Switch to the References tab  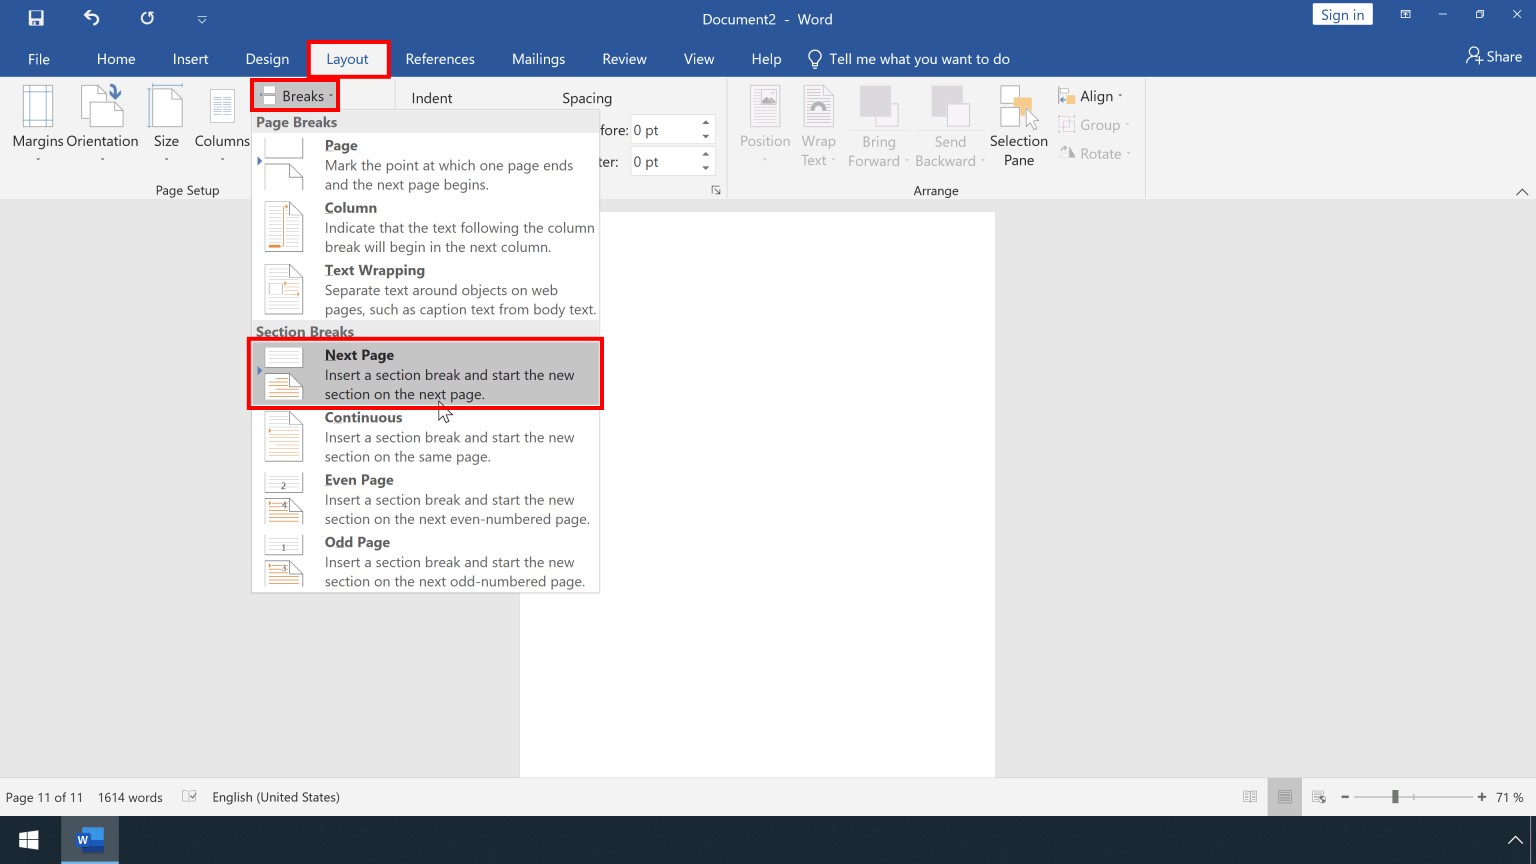(x=440, y=59)
